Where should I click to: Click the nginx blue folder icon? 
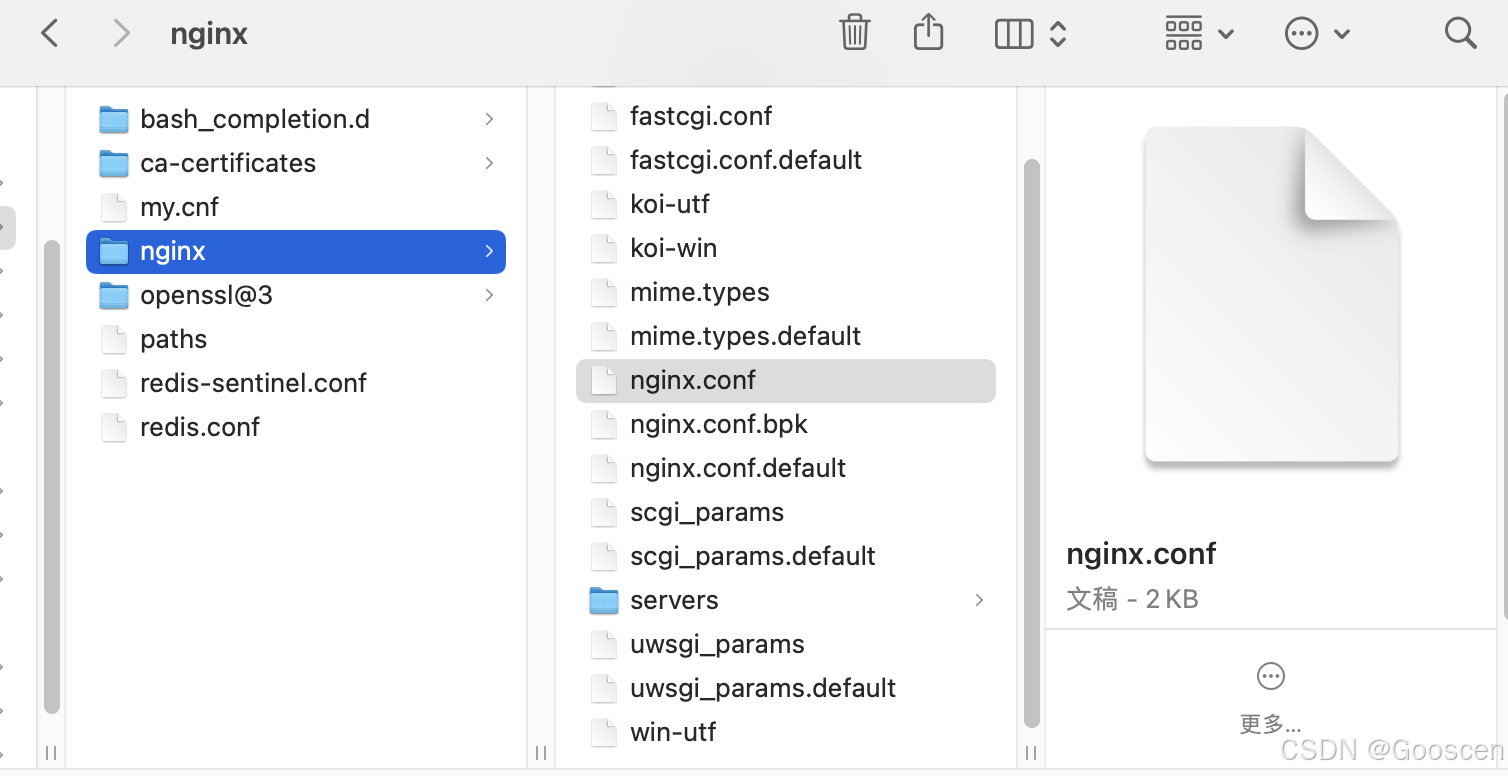pos(113,251)
